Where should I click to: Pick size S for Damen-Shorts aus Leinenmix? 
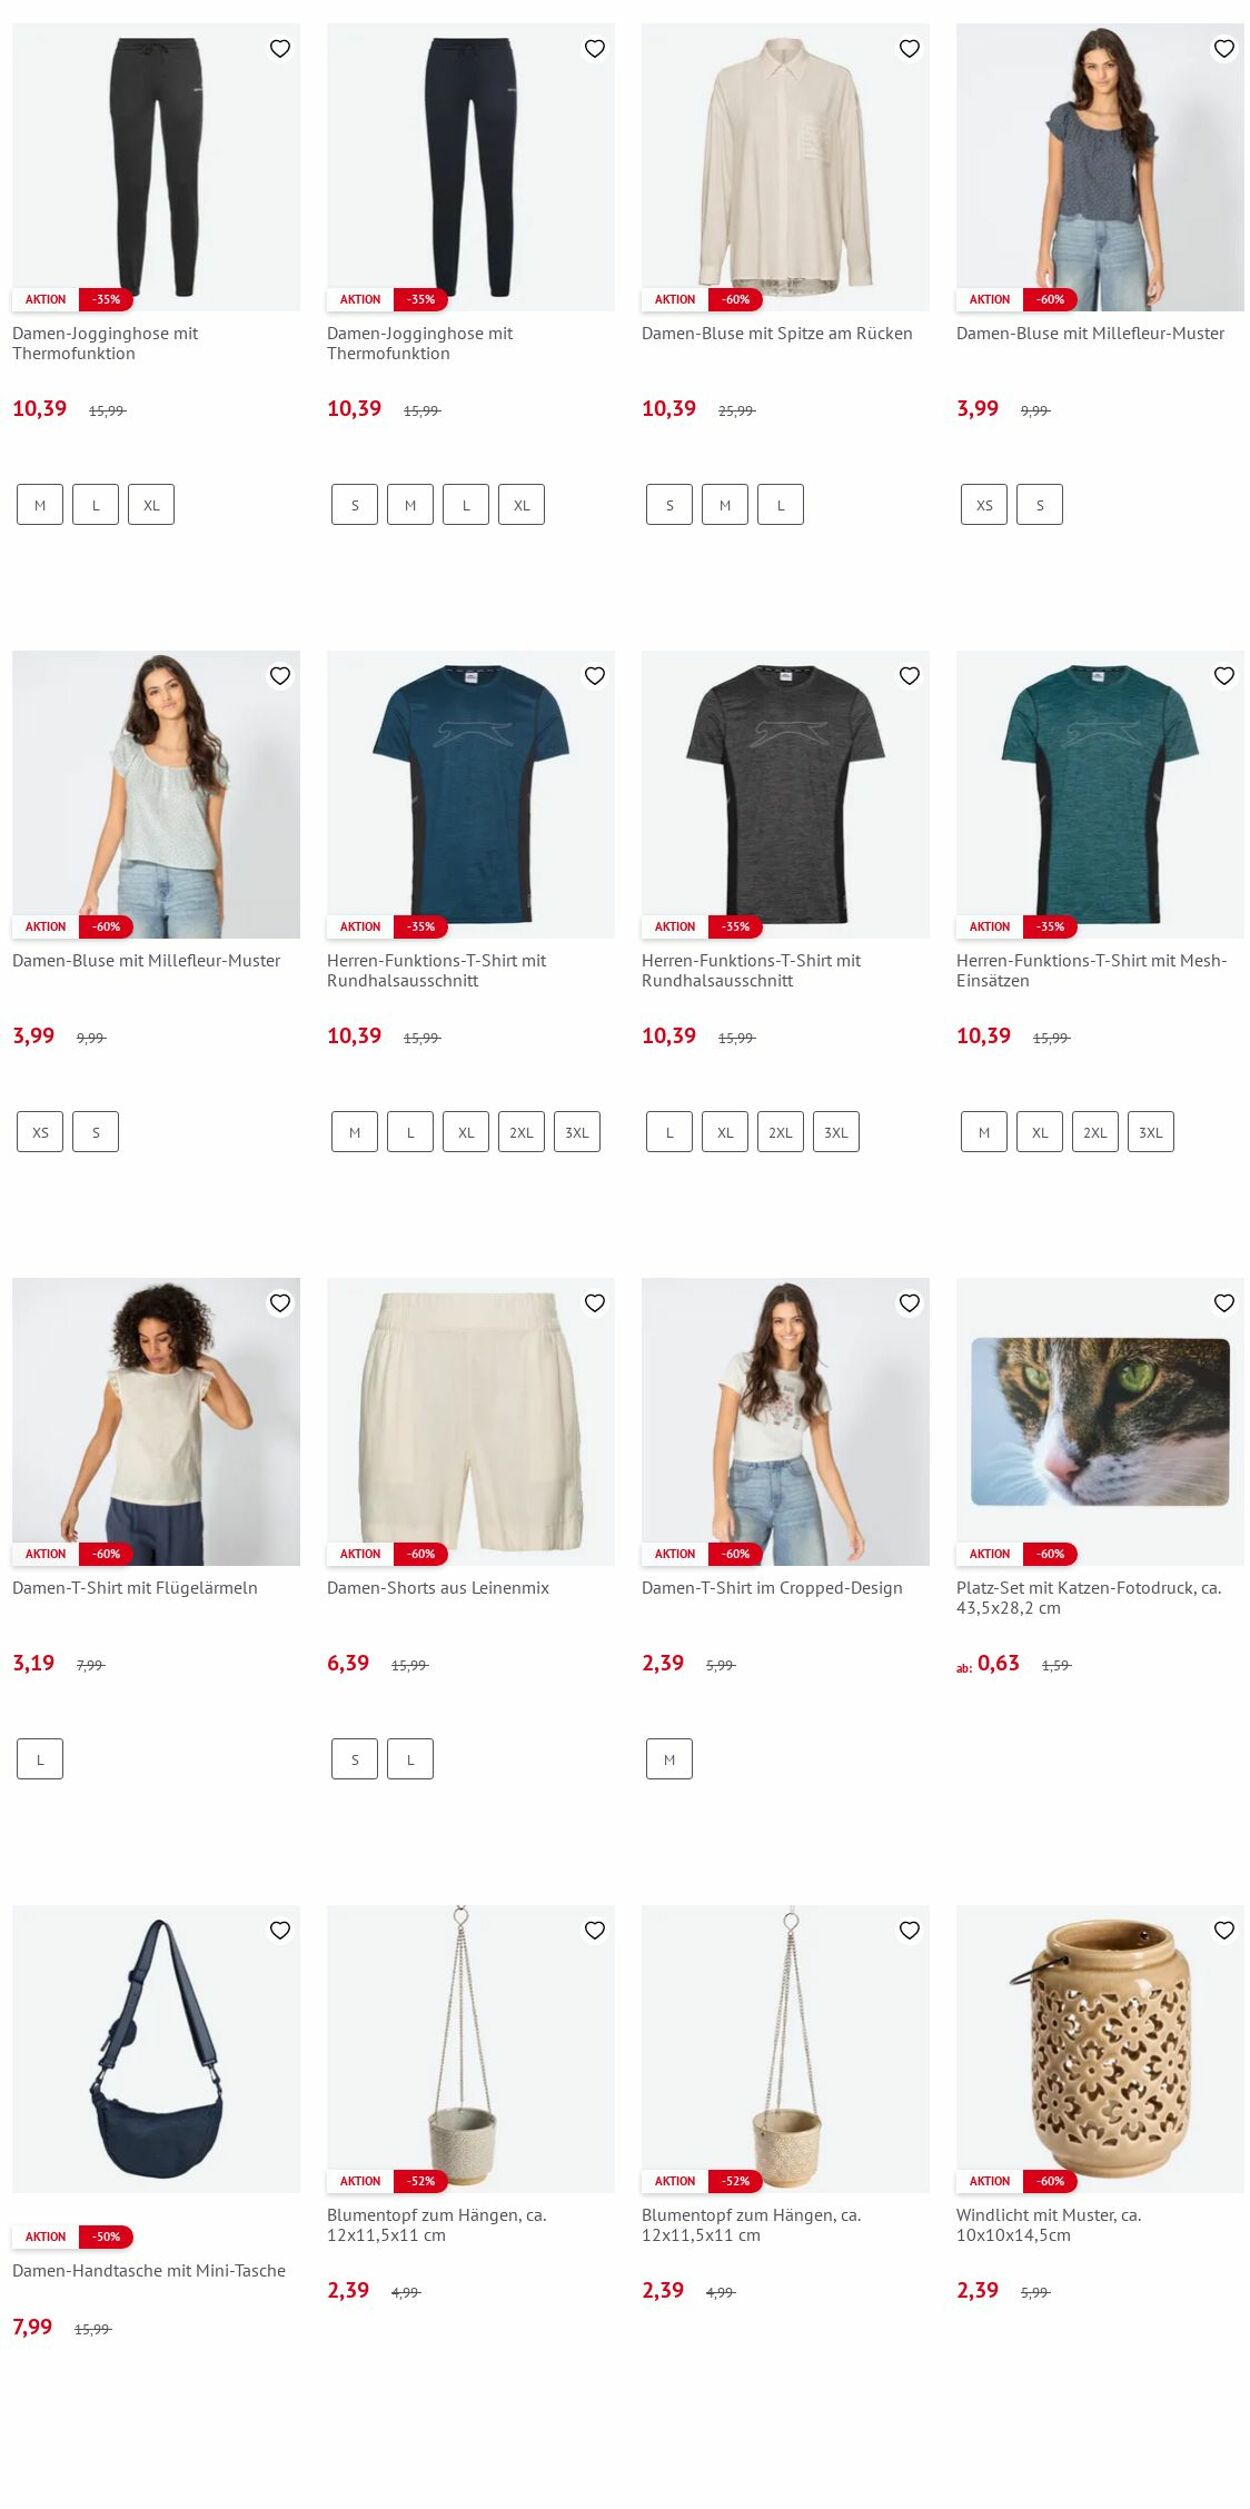pos(355,1759)
